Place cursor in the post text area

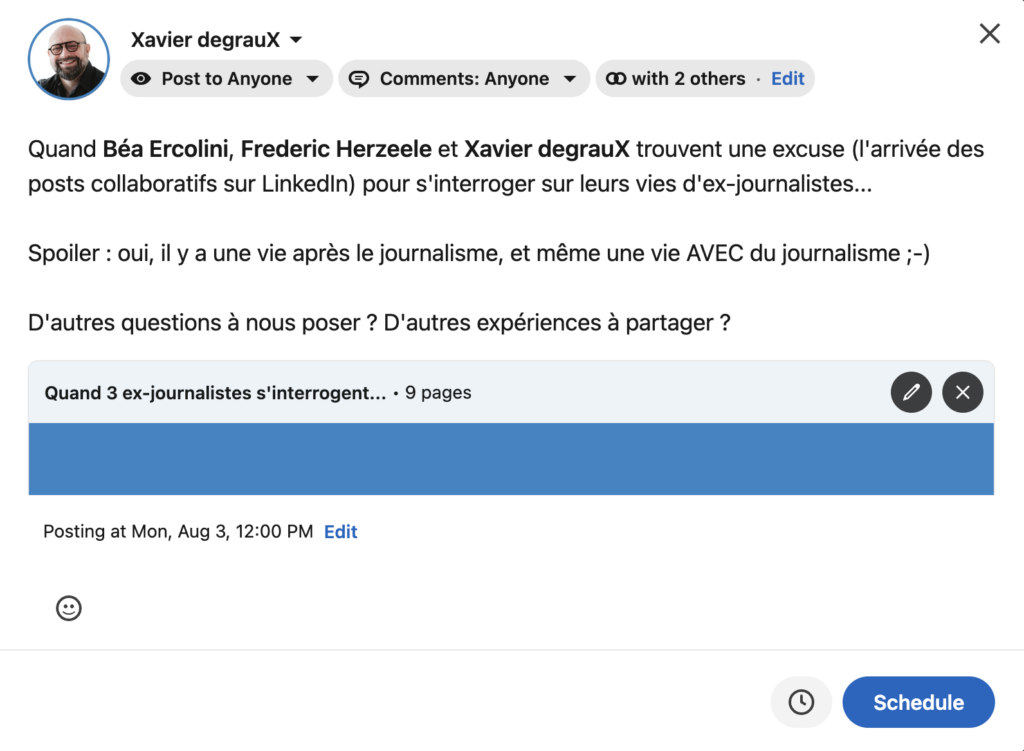point(511,235)
